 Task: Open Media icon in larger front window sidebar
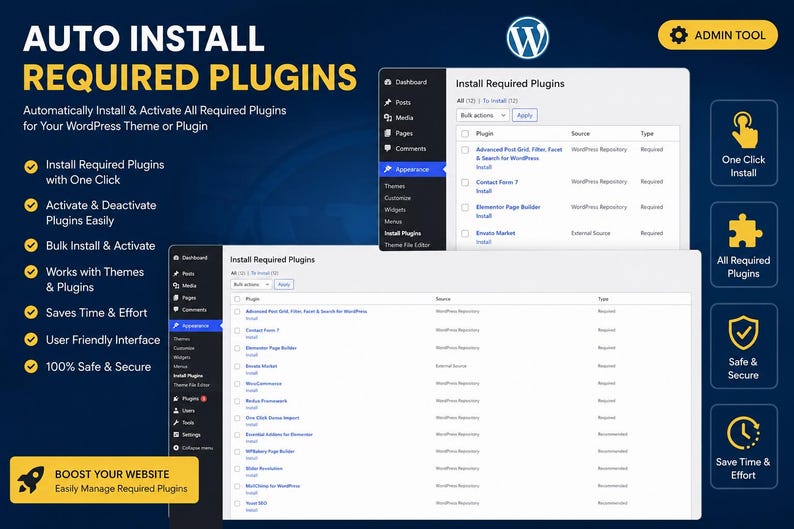click(176, 286)
